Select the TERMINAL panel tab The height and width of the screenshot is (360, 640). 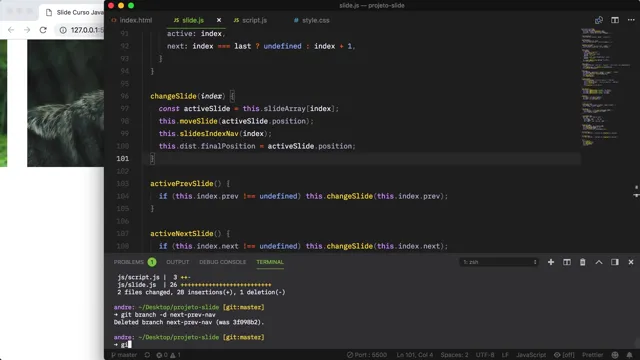coord(270,262)
